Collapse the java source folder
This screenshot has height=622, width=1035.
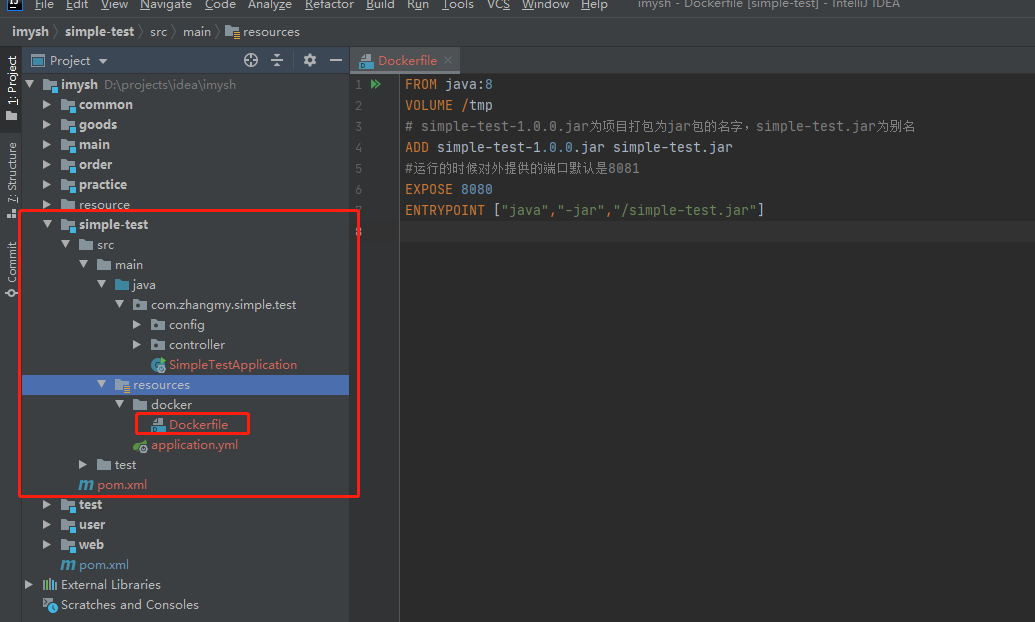tap(102, 285)
